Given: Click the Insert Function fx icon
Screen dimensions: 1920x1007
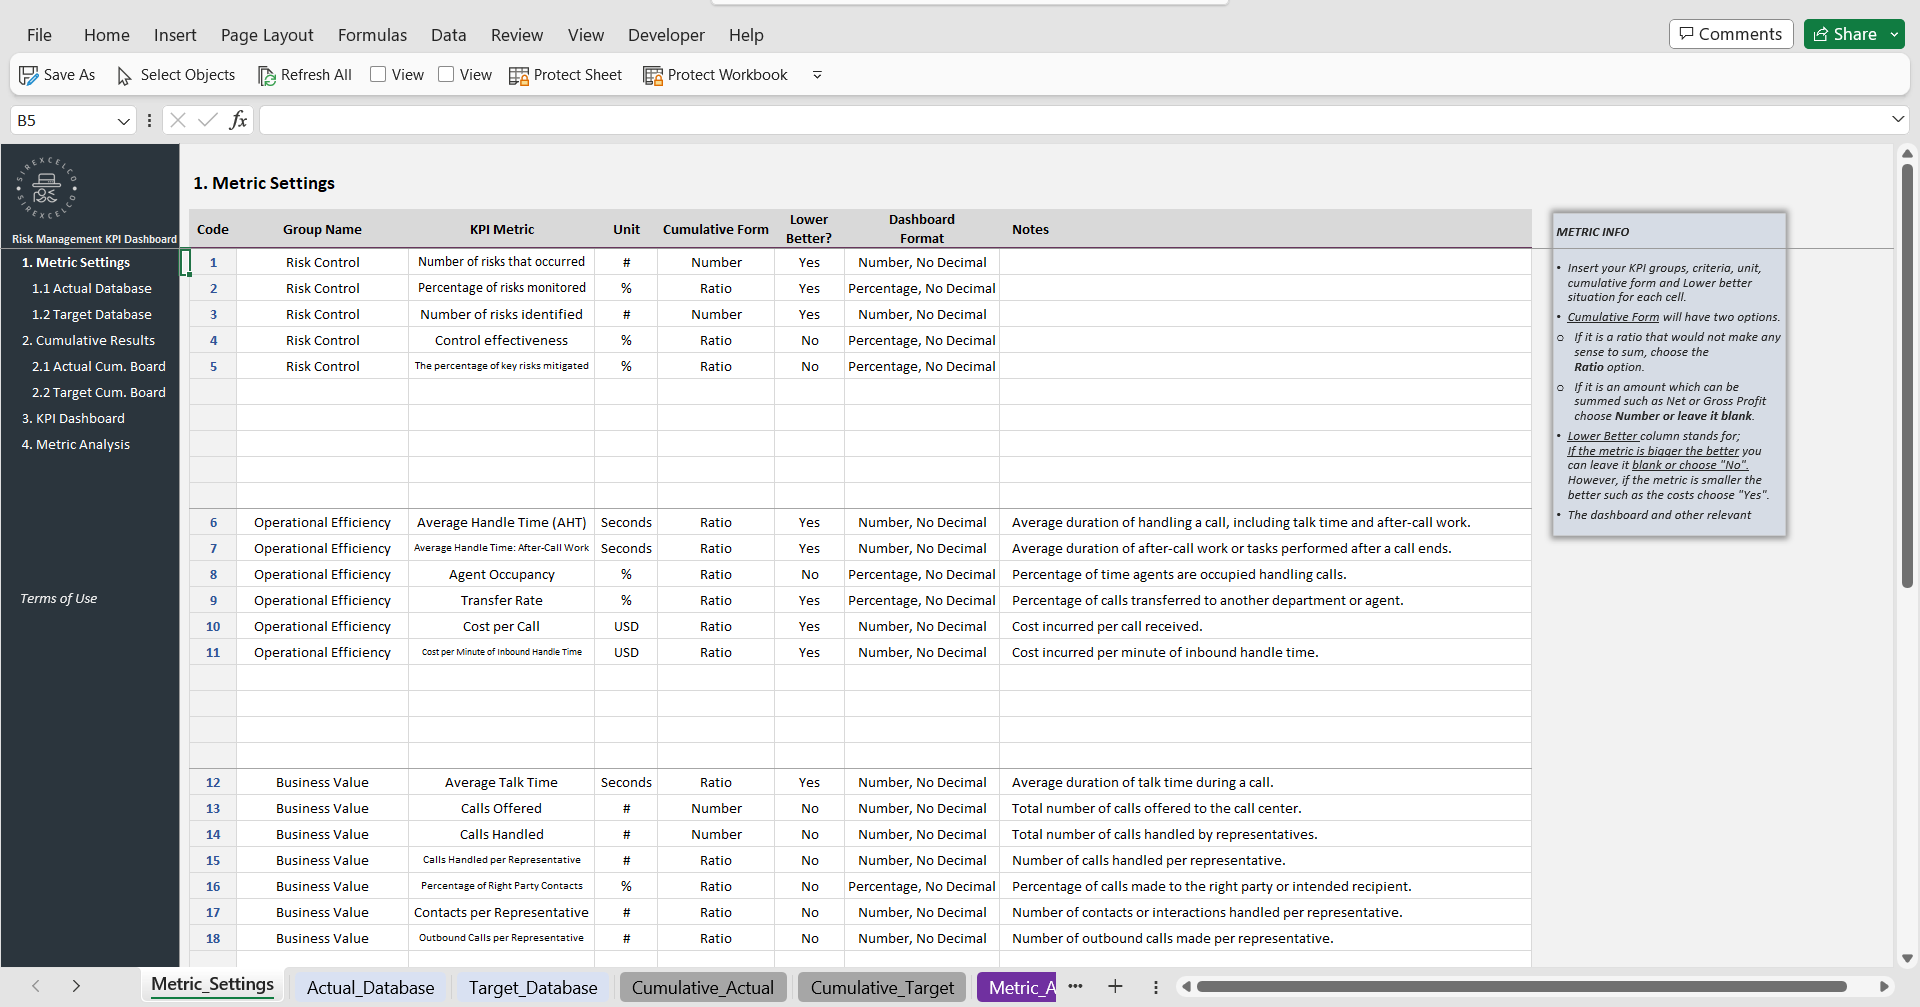Looking at the screenshot, I should pyautogui.click(x=238, y=120).
